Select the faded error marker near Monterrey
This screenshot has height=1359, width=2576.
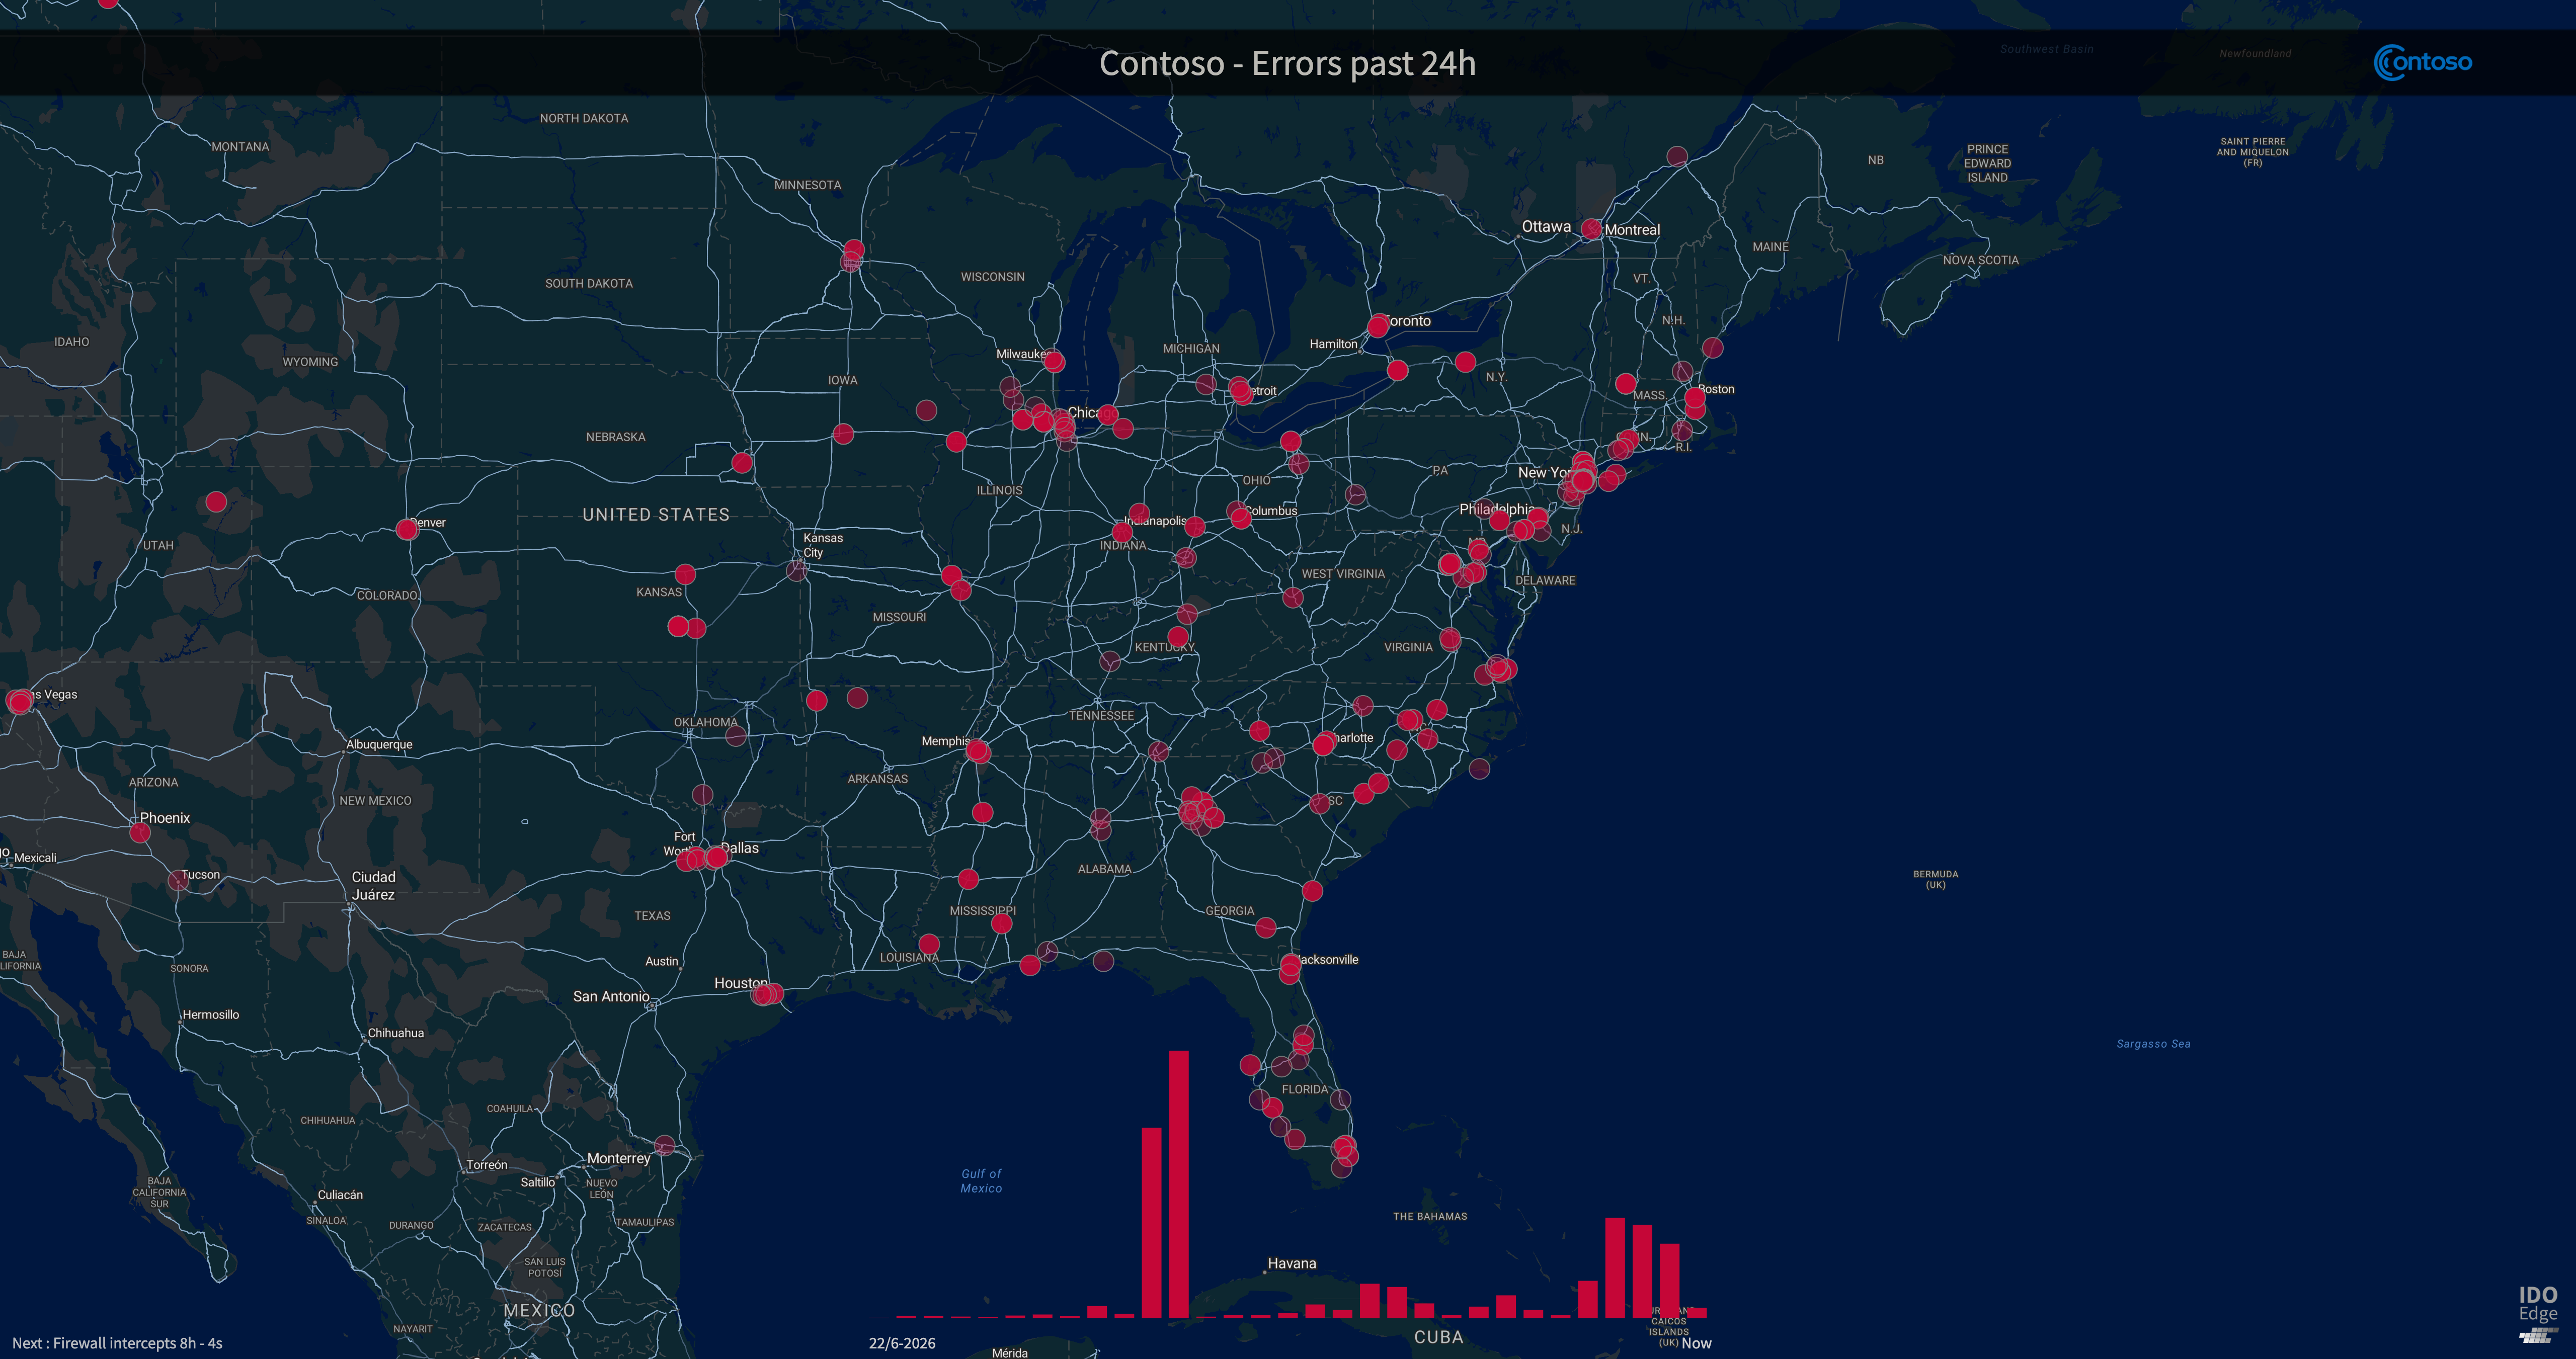point(665,1145)
